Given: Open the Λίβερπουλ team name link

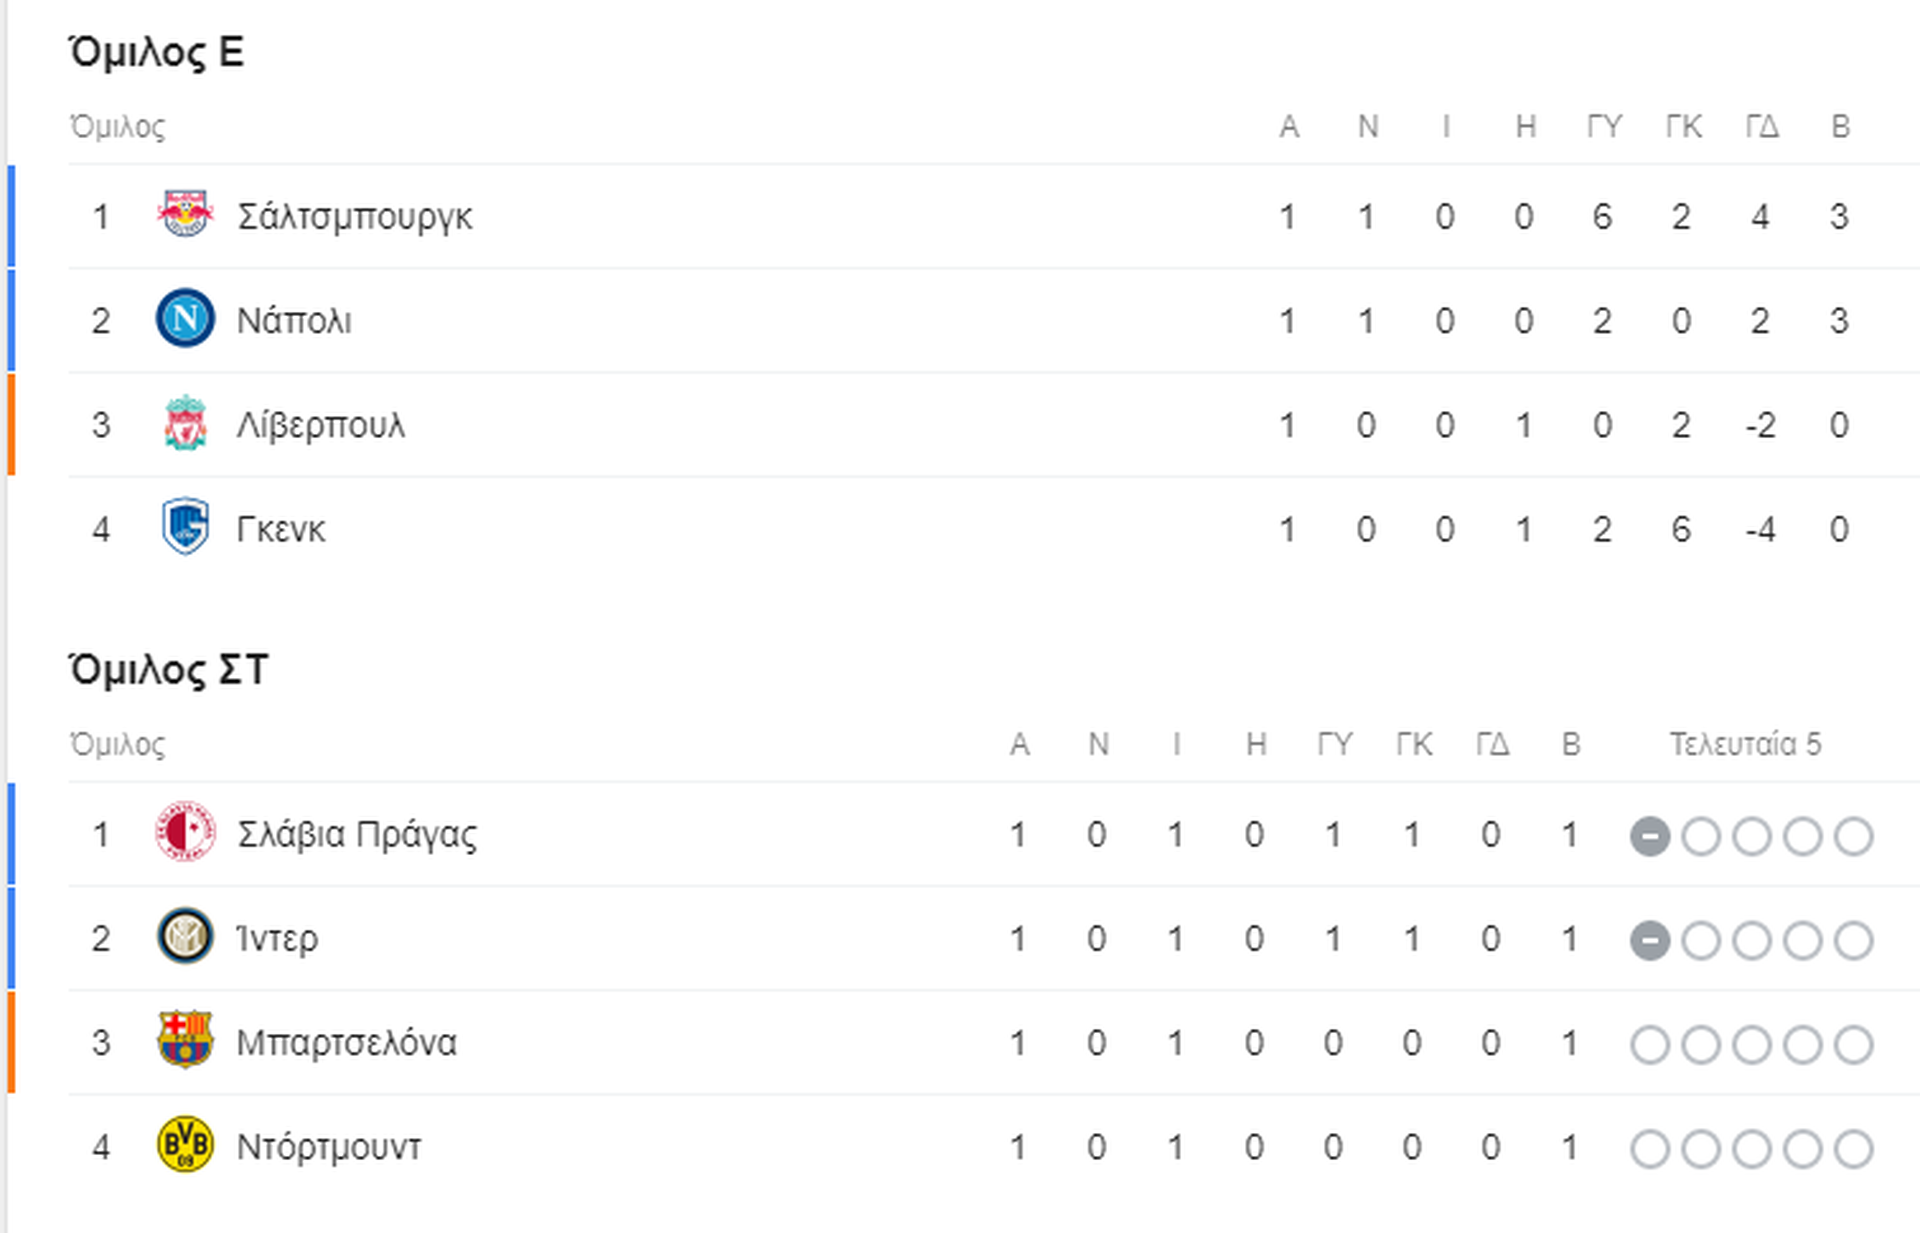Looking at the screenshot, I should (x=320, y=425).
